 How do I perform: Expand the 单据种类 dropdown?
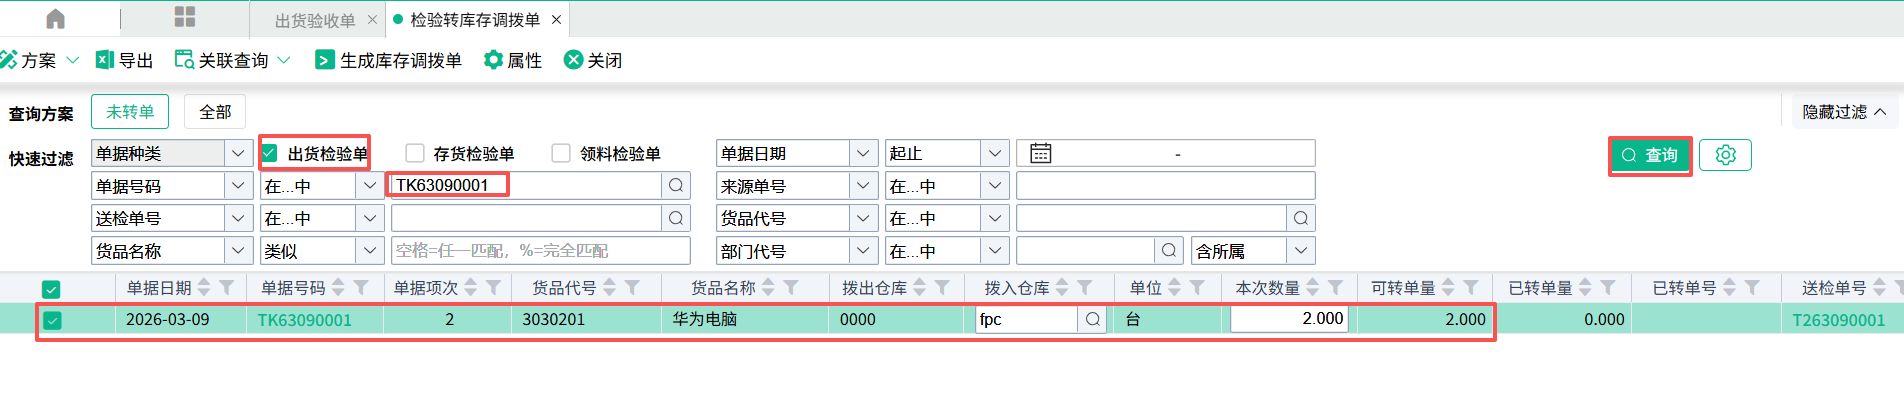(237, 153)
